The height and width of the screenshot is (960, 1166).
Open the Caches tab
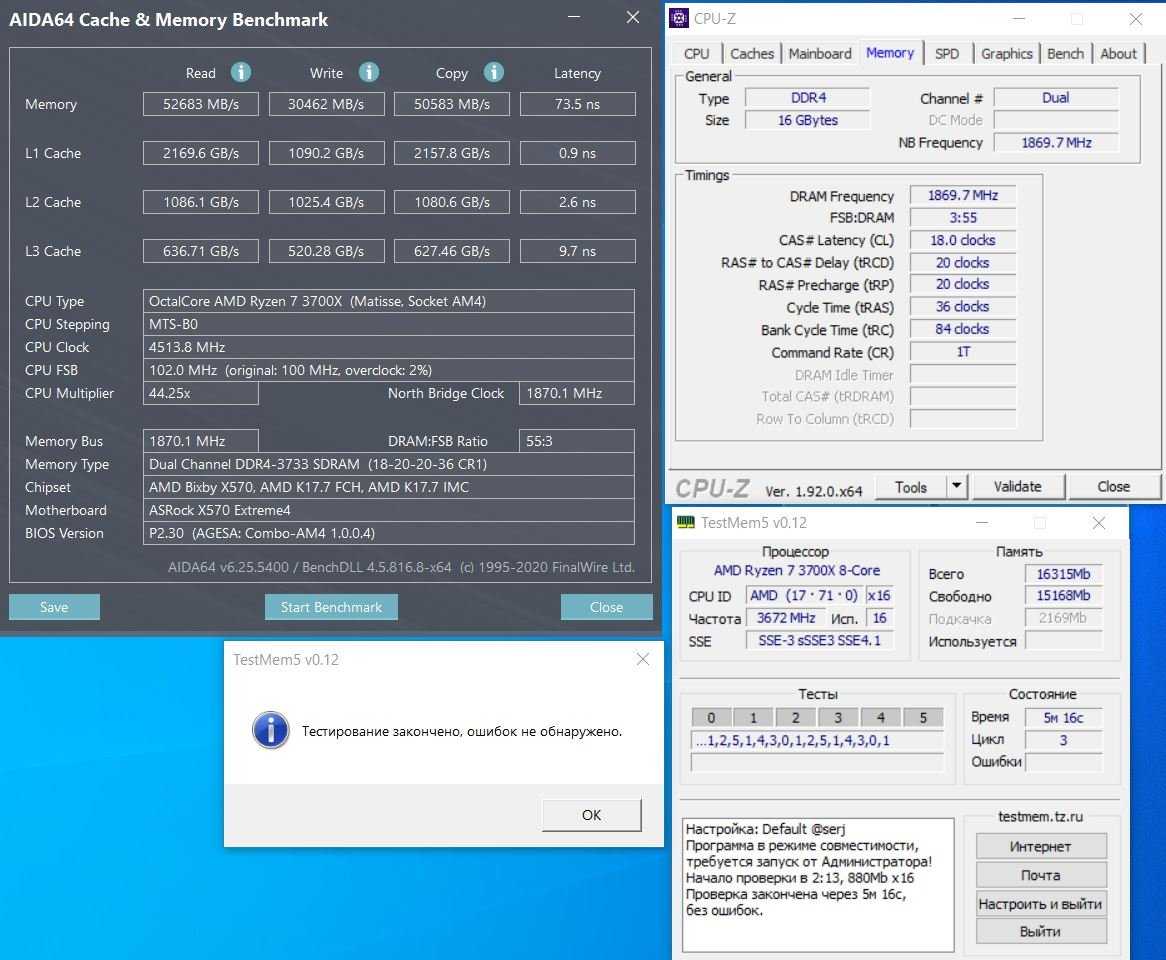(752, 54)
